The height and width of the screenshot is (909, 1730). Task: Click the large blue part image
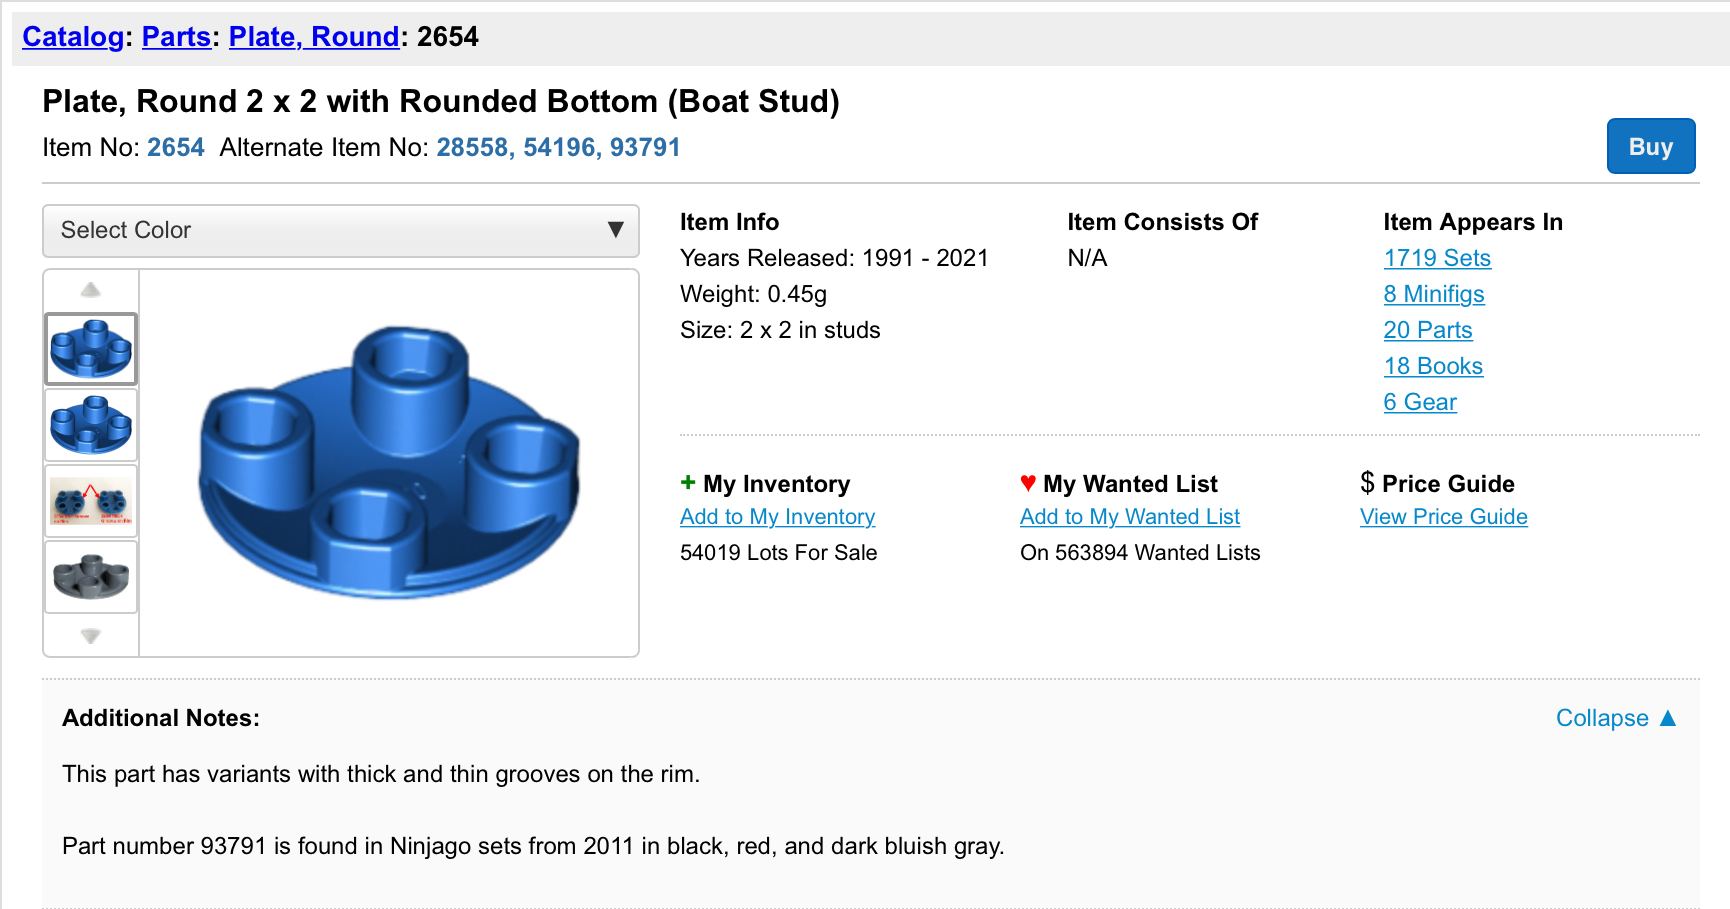389,463
